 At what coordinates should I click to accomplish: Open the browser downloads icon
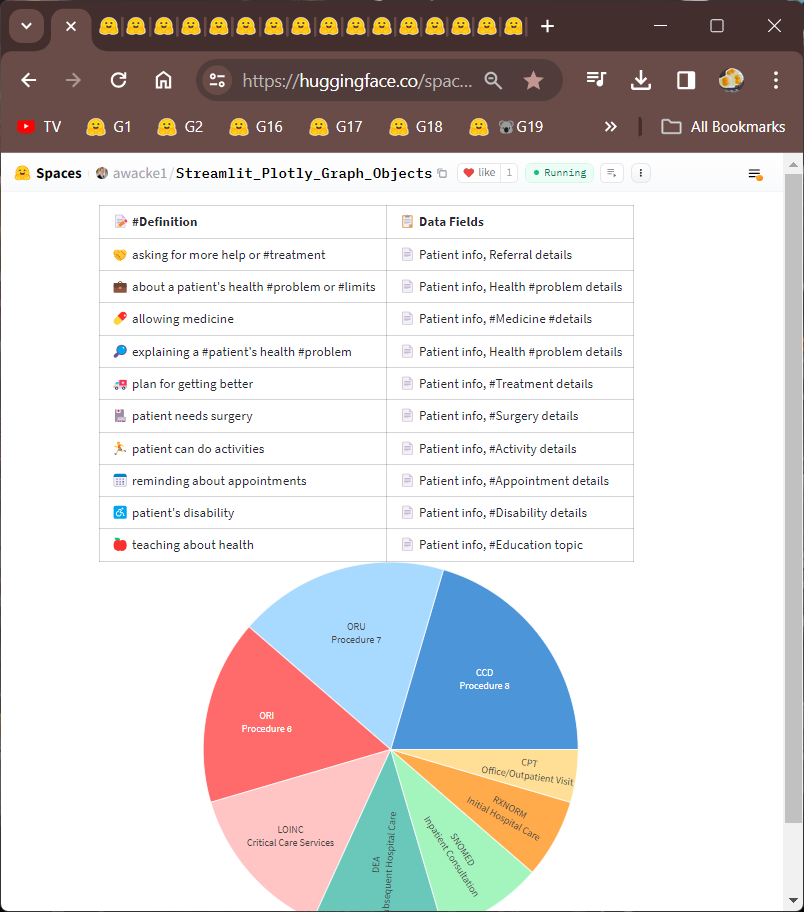[641, 81]
